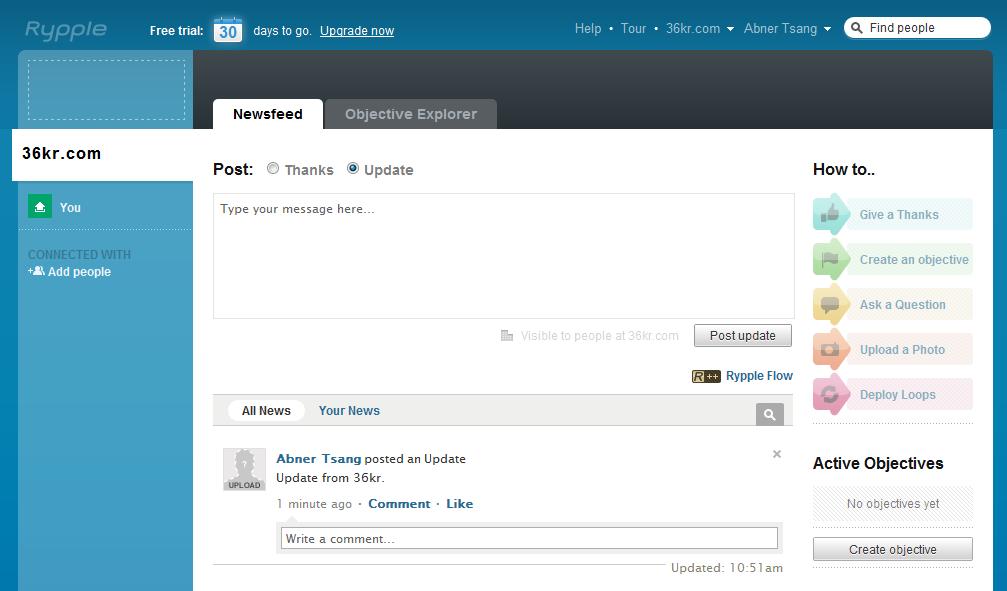Click the camera icon for Upload a Photo

(x=830, y=349)
